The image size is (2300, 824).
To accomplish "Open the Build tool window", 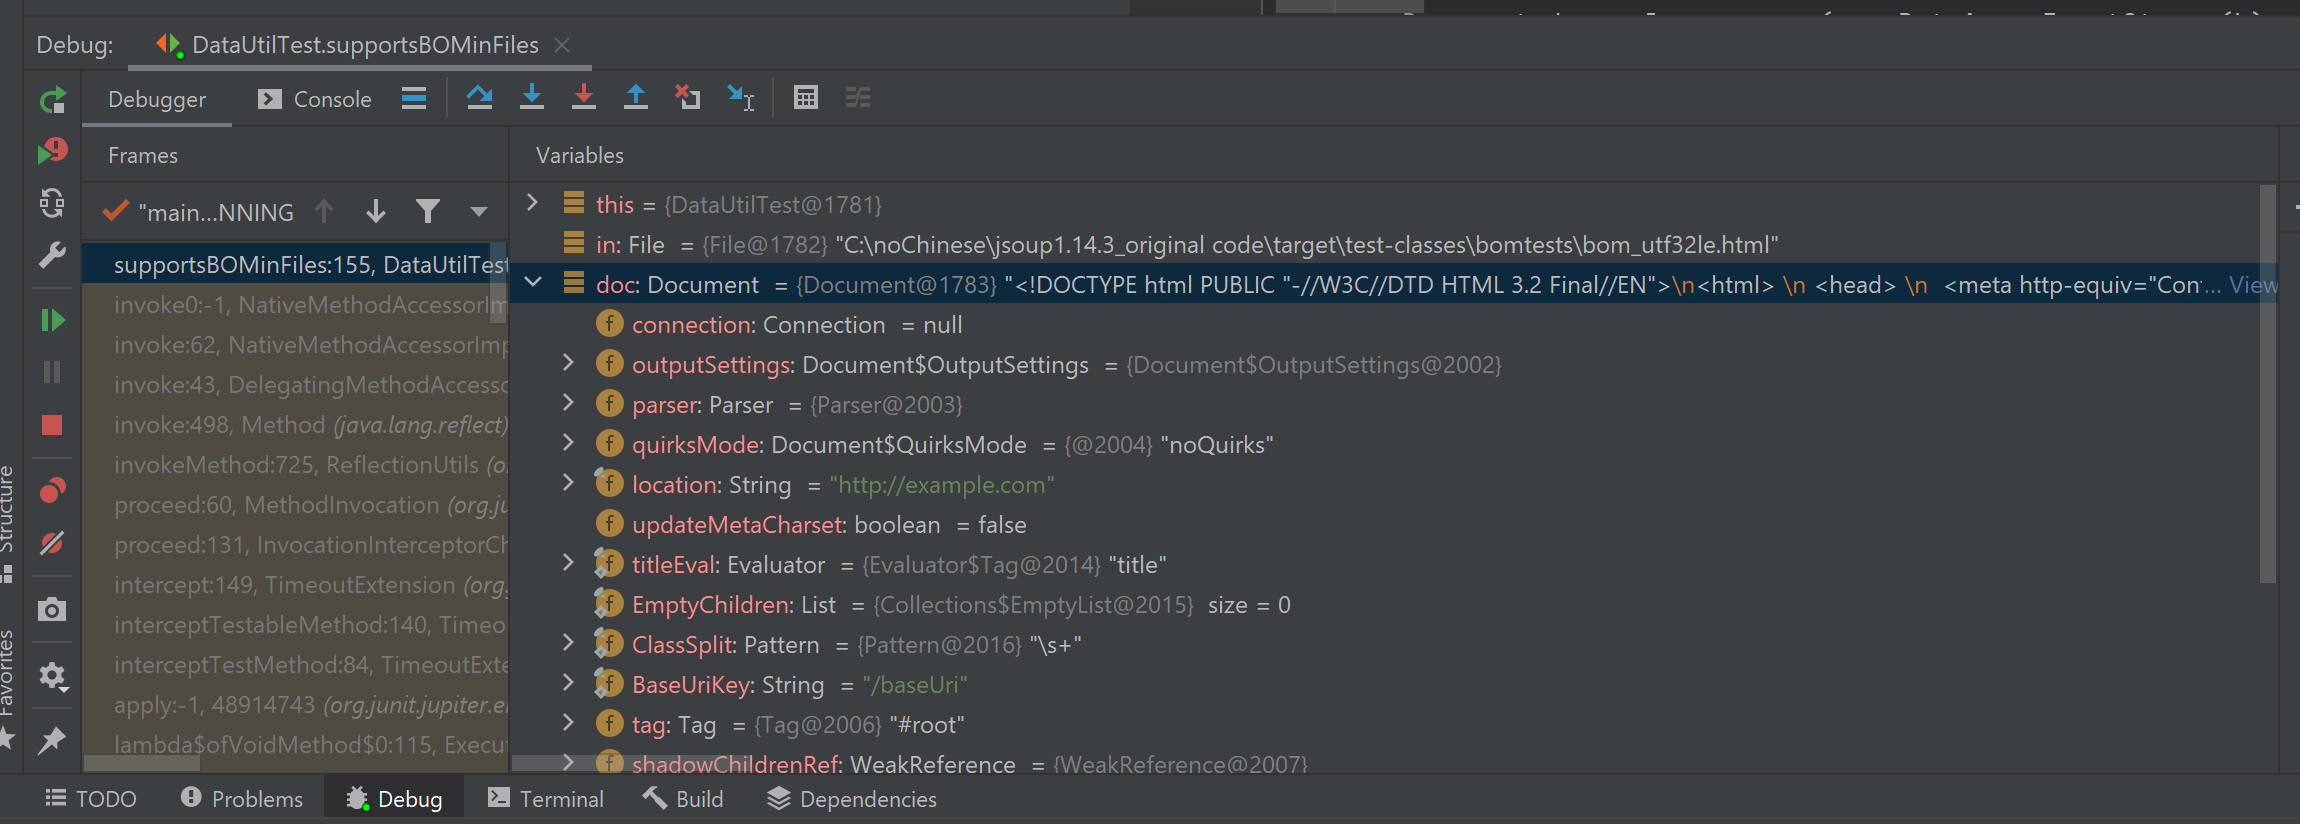I will 683,799.
